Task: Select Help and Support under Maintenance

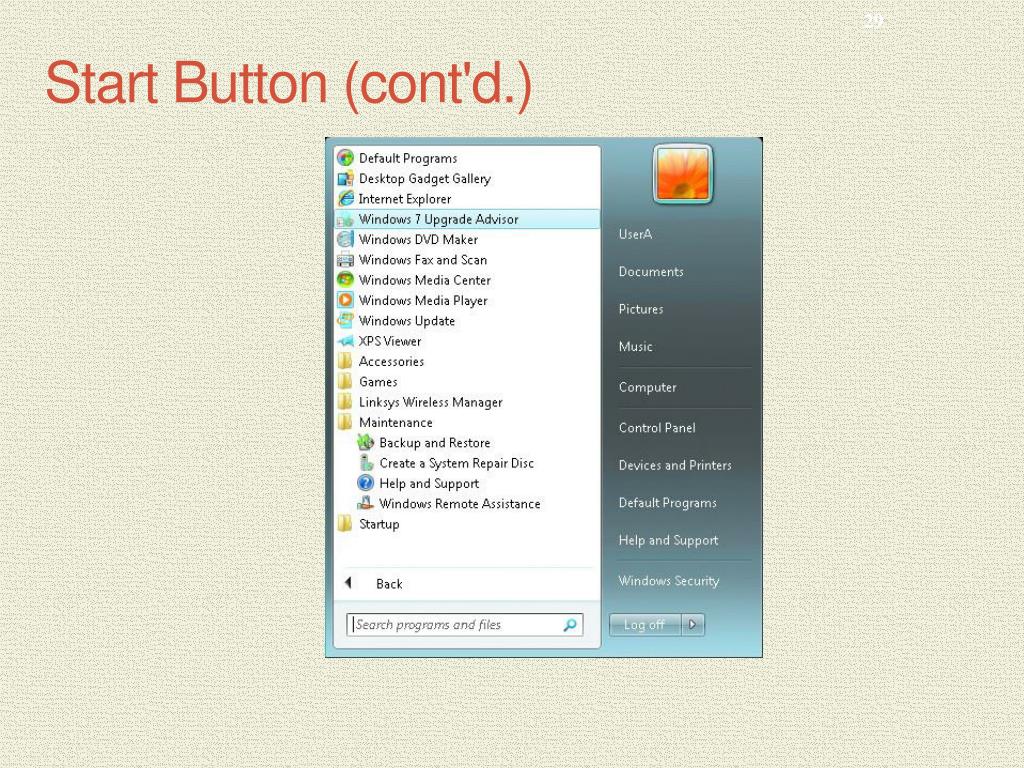Action: tap(429, 484)
